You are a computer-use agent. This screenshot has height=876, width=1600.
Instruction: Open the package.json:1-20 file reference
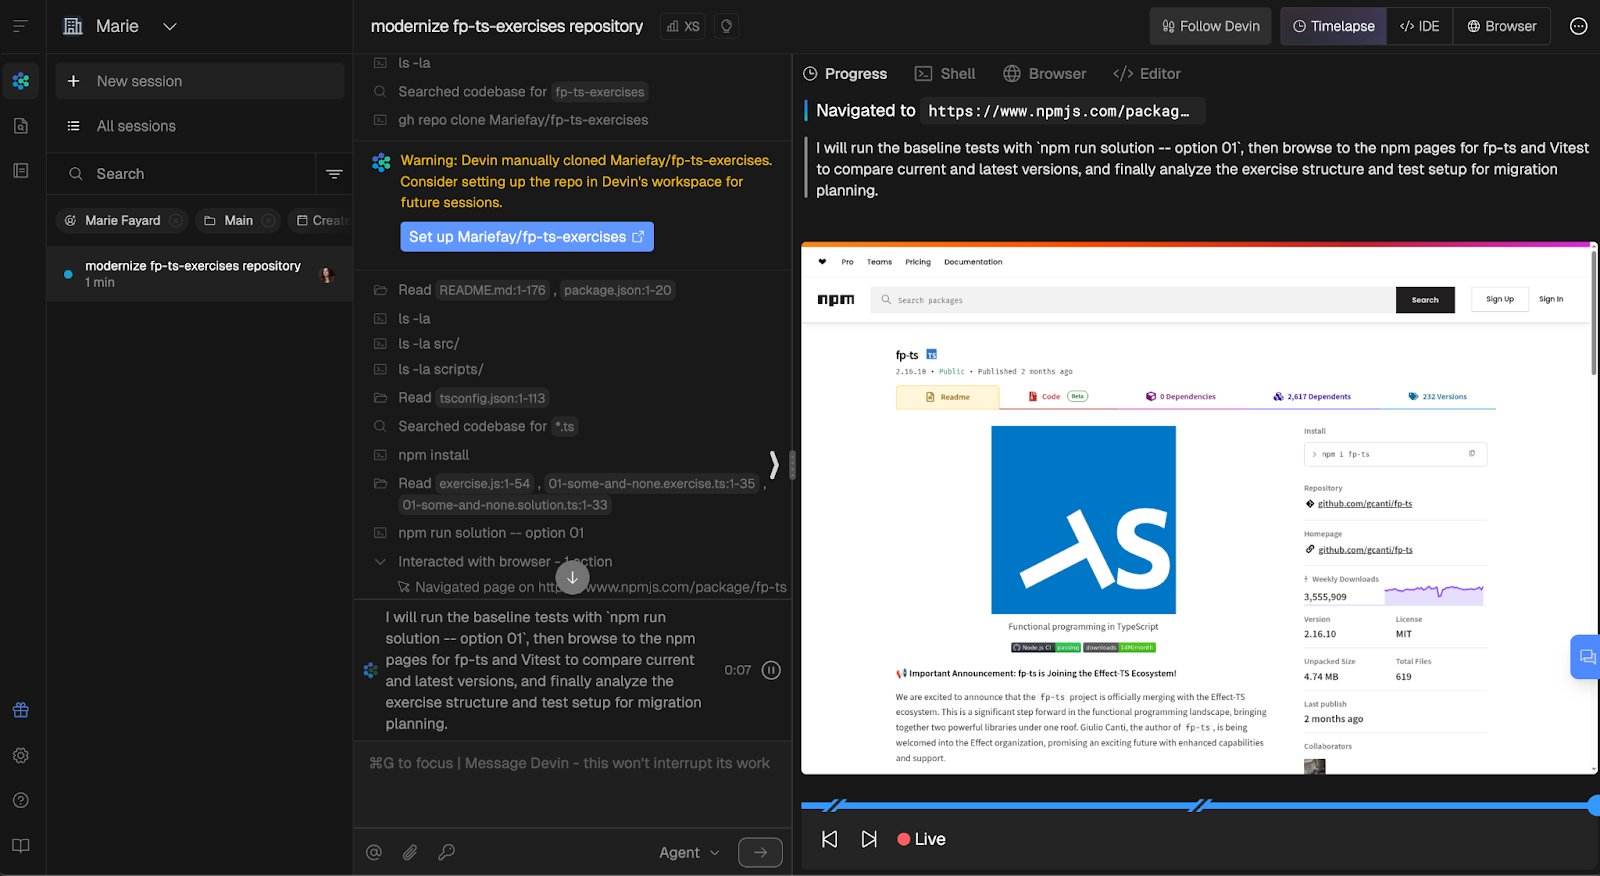click(x=617, y=290)
